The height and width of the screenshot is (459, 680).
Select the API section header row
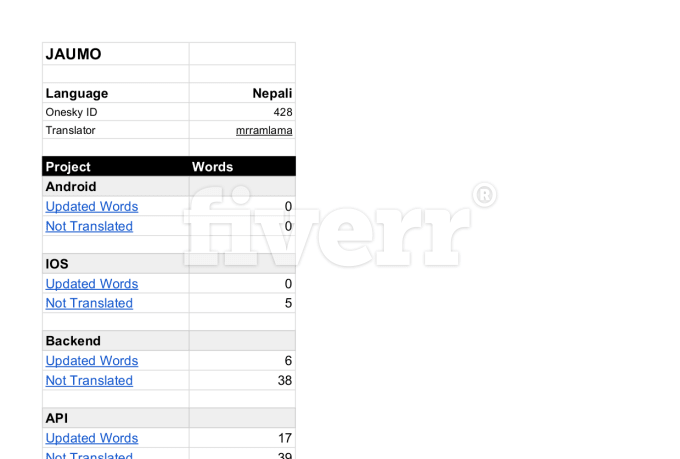click(169, 418)
